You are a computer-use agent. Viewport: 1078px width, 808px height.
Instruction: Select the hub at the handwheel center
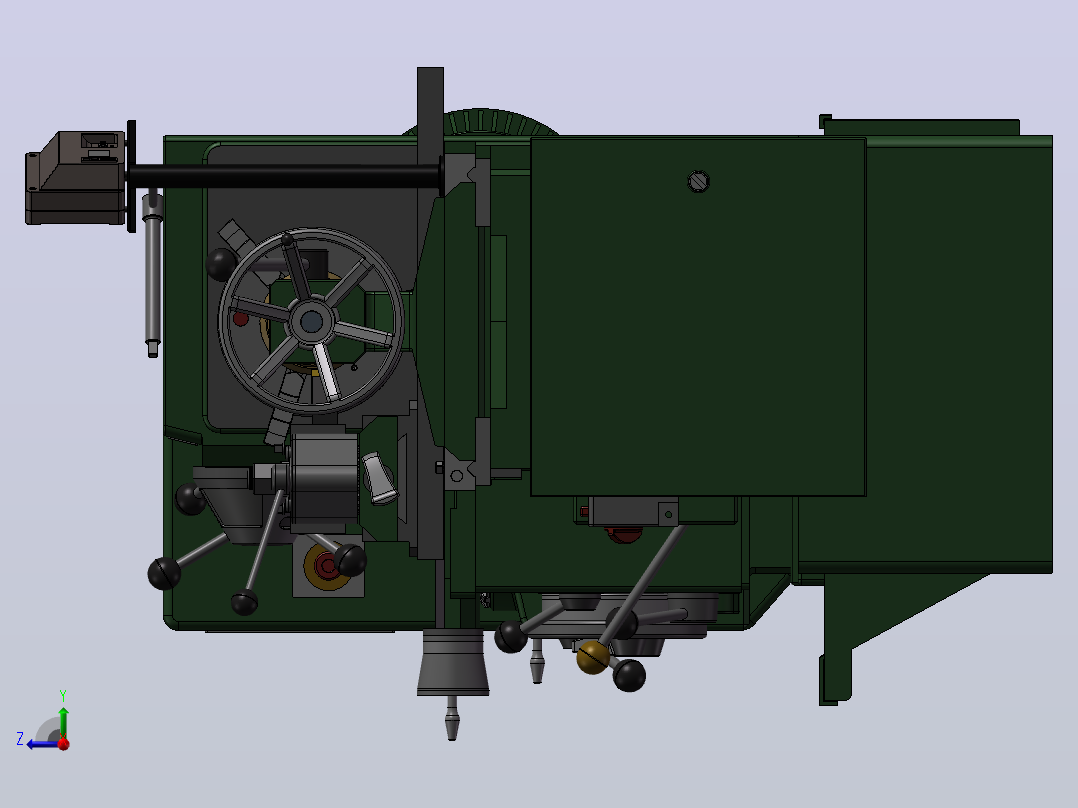pos(311,321)
